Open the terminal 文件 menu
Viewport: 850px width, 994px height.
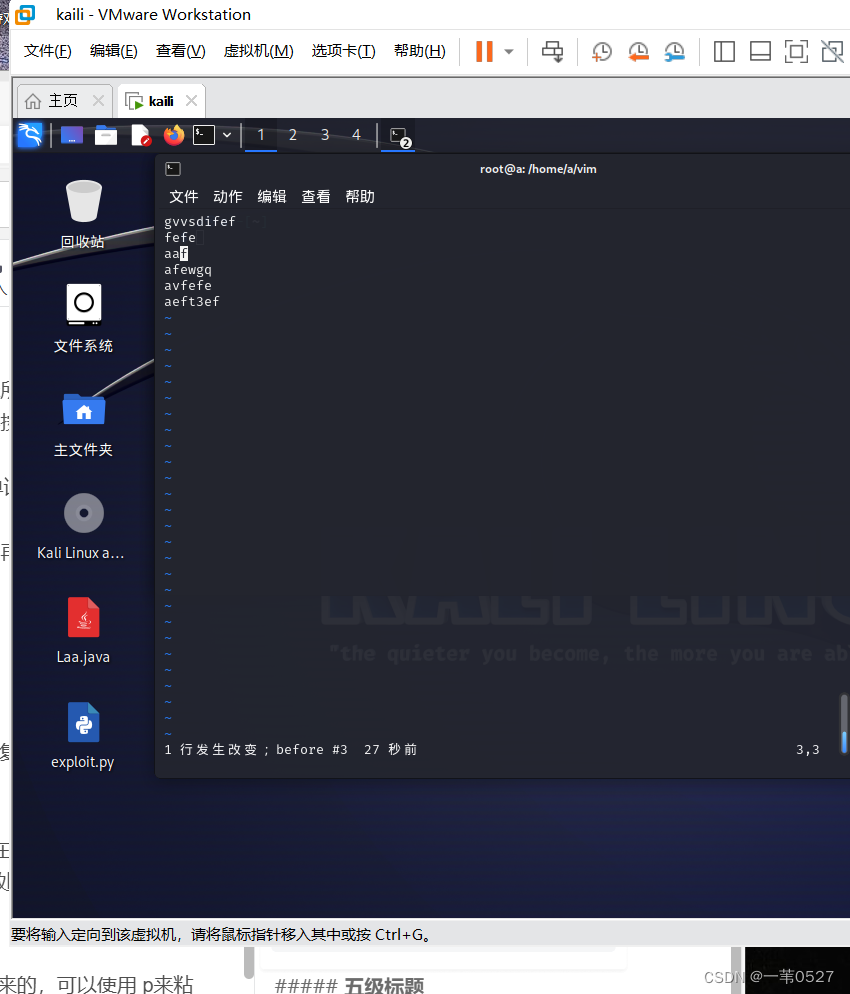(184, 197)
